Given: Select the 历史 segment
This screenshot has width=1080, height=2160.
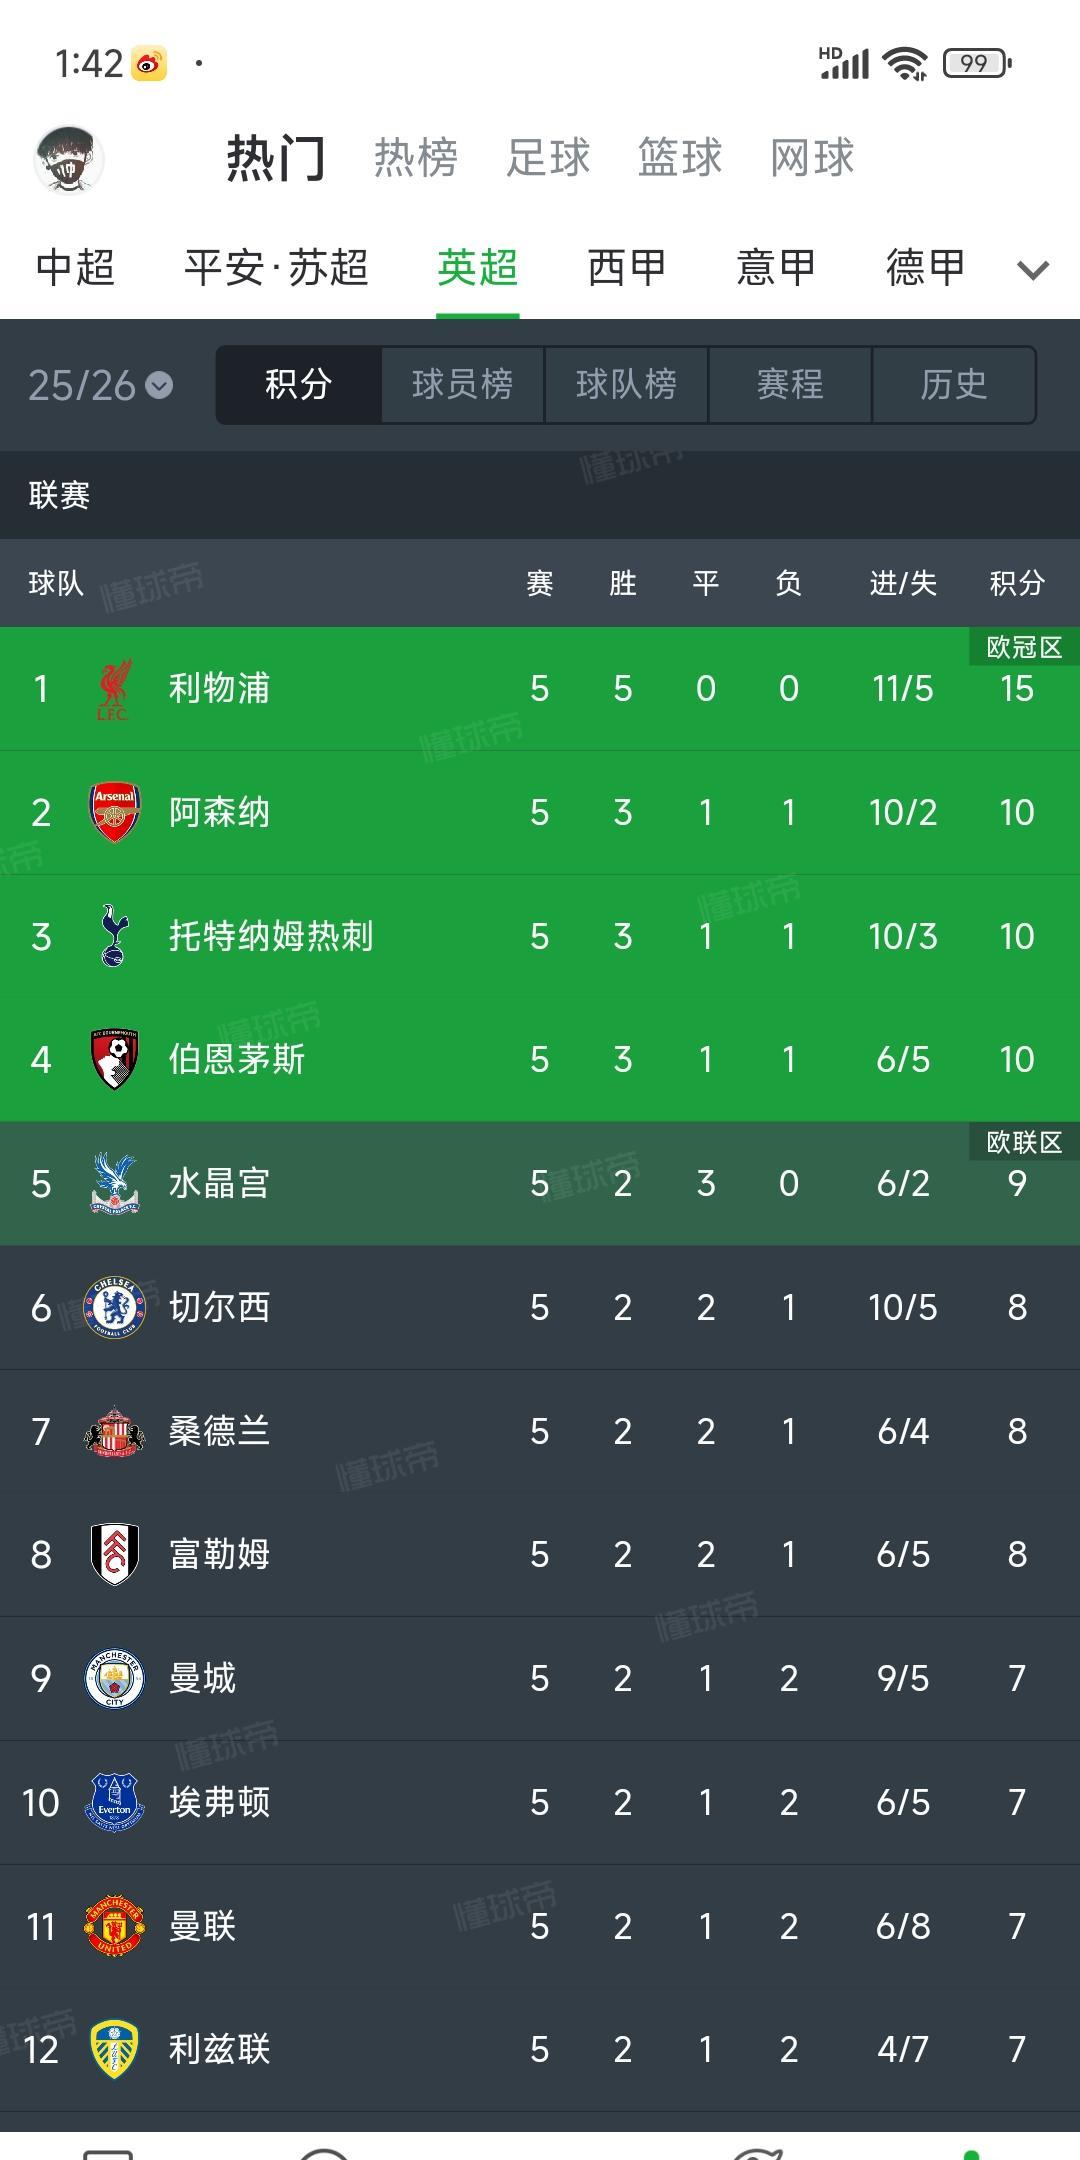Looking at the screenshot, I should pos(954,385).
